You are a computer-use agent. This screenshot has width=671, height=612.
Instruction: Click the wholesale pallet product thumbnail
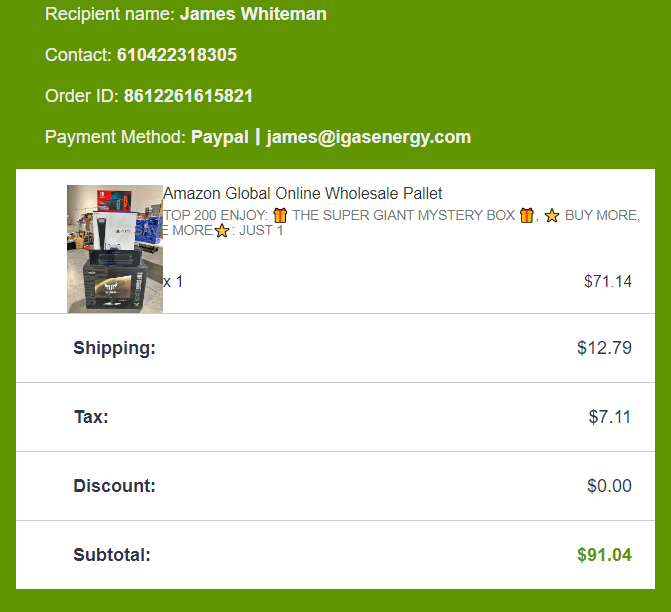115,249
